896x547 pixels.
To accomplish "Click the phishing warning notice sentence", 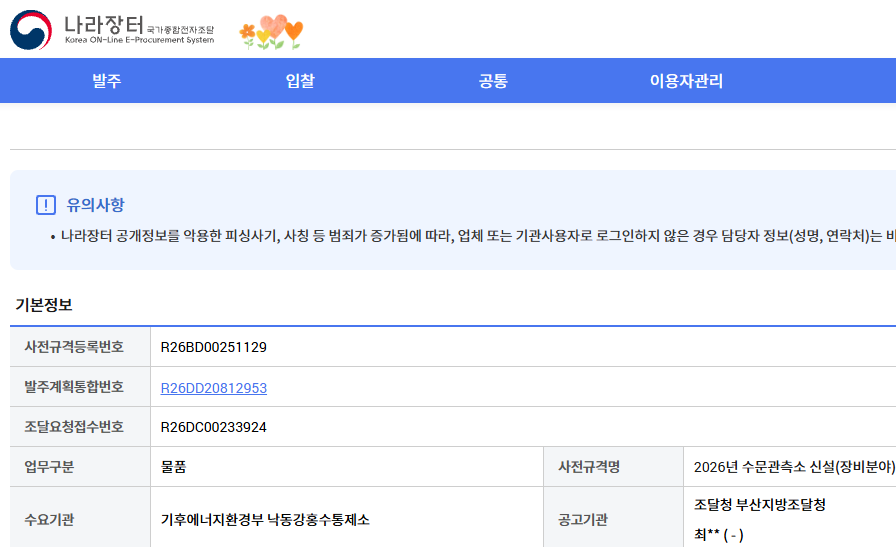I will [x=478, y=235].
